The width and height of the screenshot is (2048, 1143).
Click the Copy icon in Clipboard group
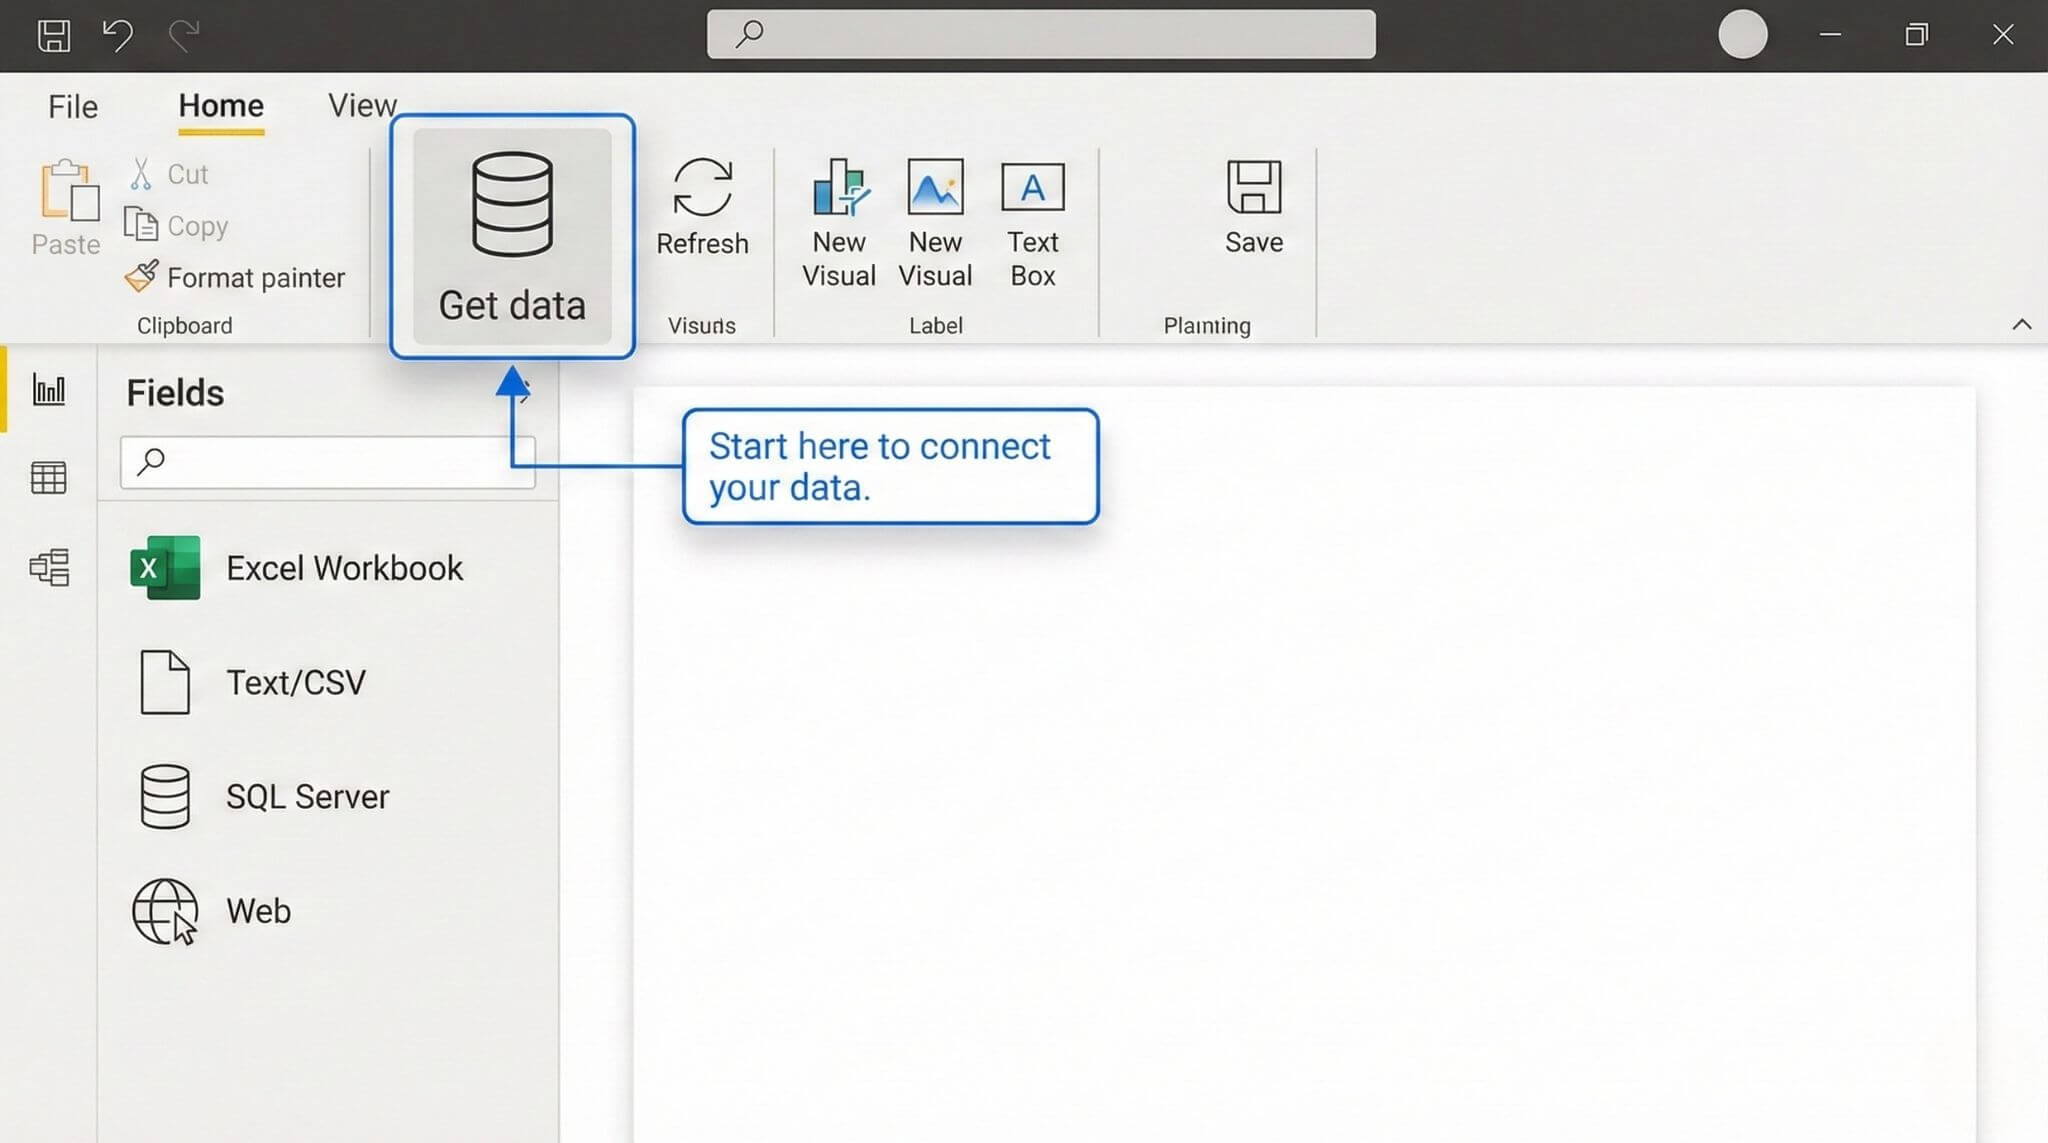click(x=141, y=224)
